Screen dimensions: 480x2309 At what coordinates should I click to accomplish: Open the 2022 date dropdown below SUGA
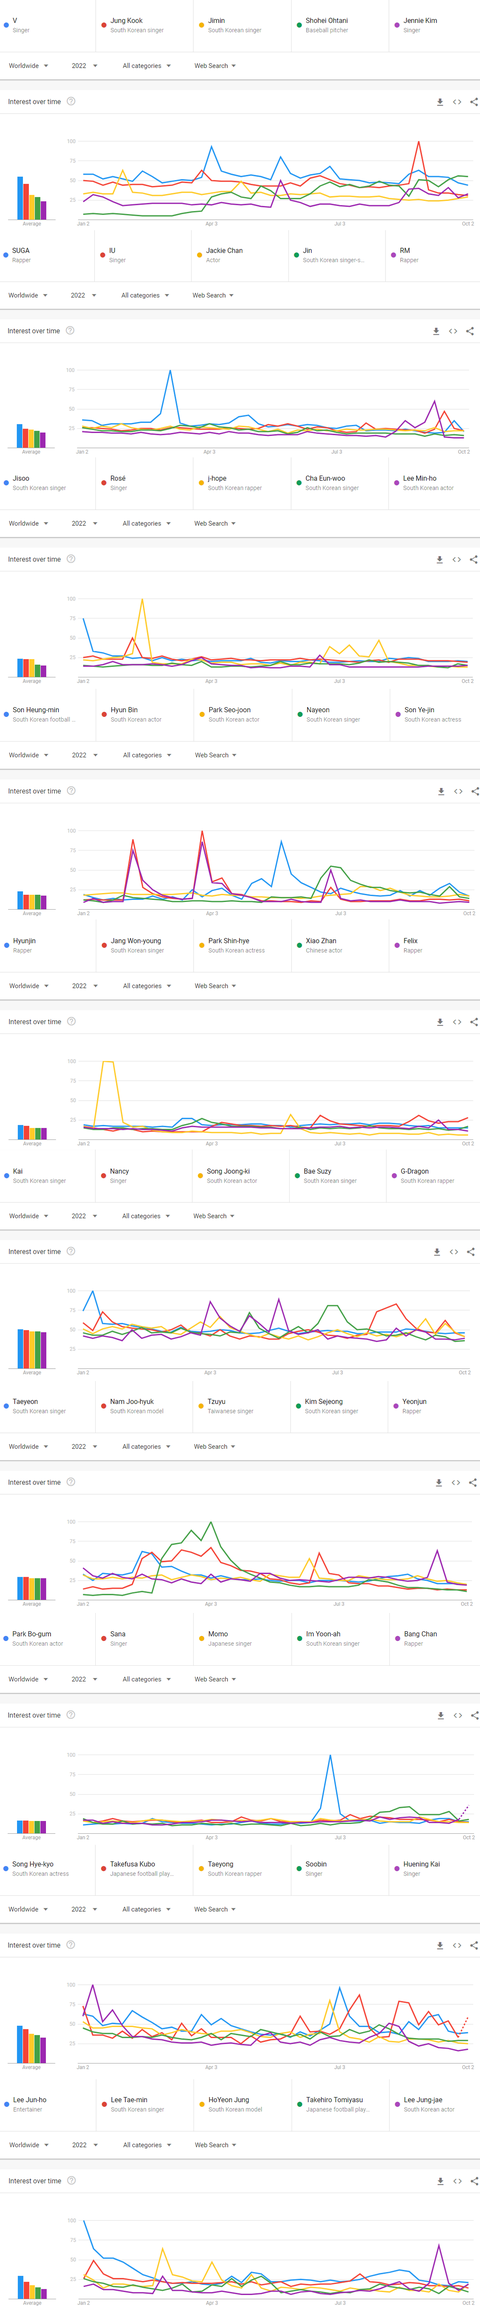pyautogui.click(x=84, y=296)
